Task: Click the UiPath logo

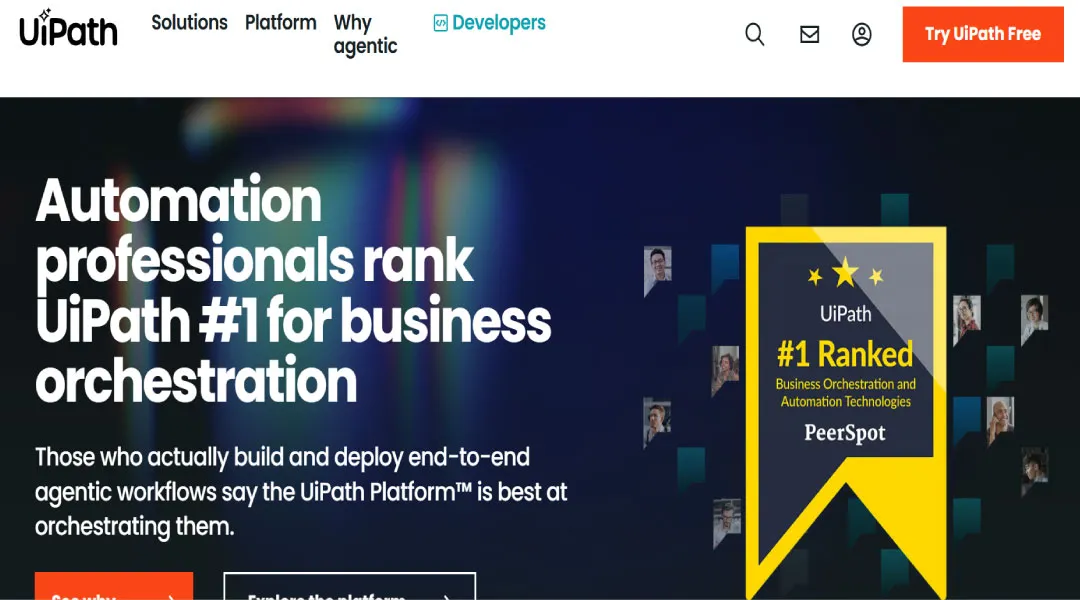Action: click(x=68, y=29)
